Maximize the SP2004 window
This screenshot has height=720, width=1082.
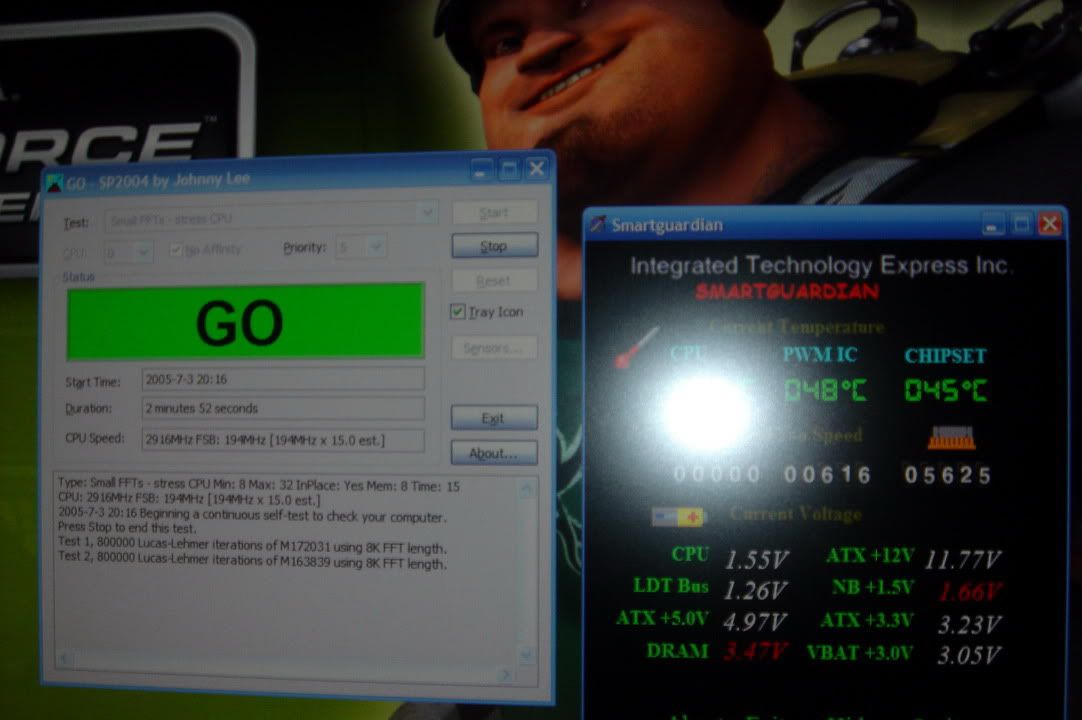pos(510,169)
